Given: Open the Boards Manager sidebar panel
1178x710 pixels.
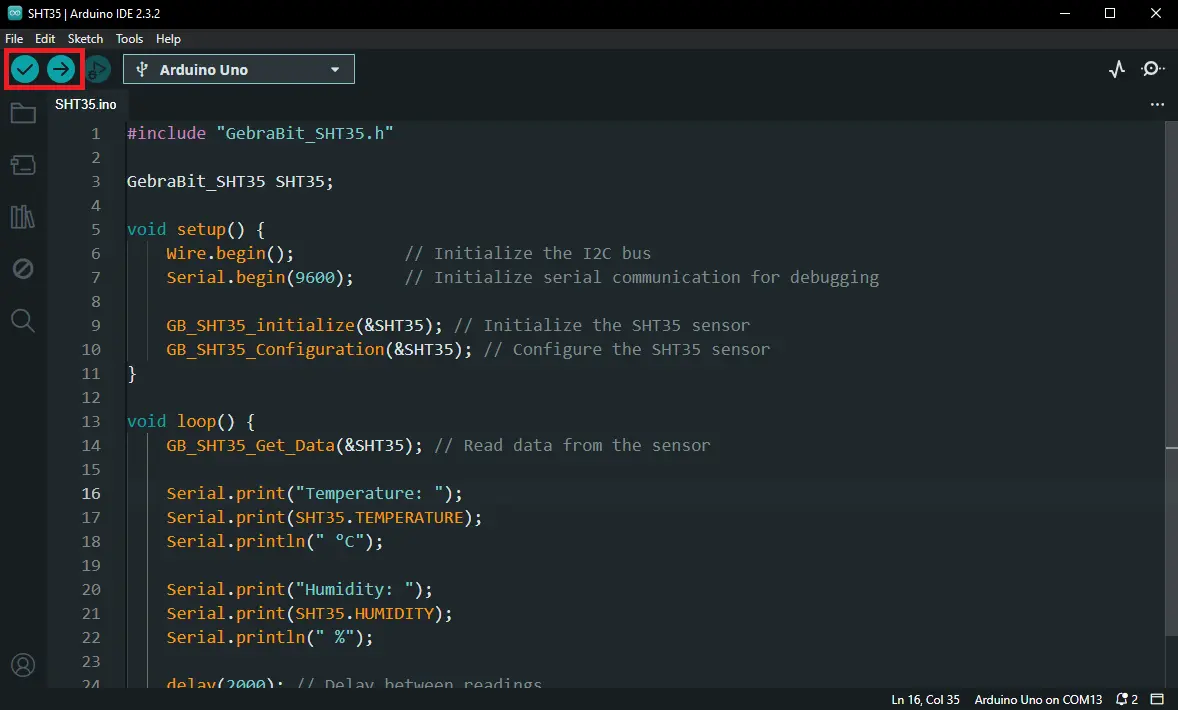Looking at the screenshot, I should click(23, 165).
